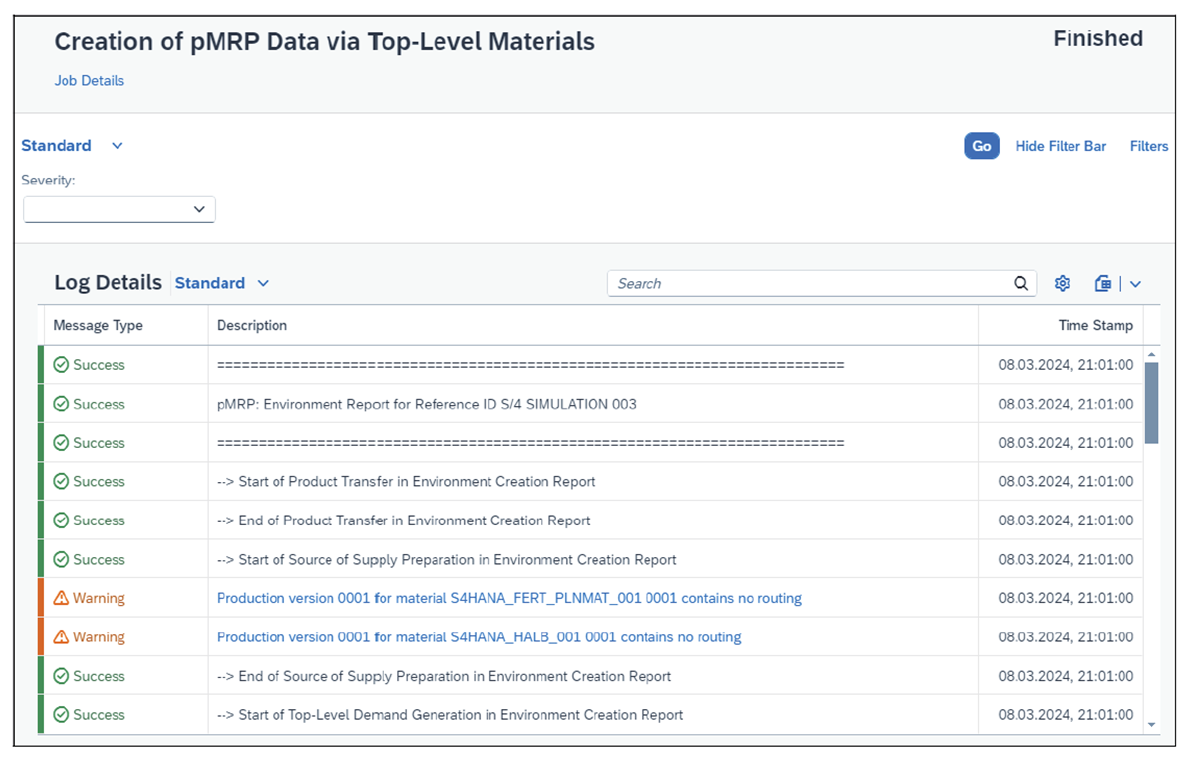Screen dimensions: 1191x763
Task: Click Warning icon beside S4HANA_FERT_PLNMAT message
Action: pyautogui.click(x=62, y=597)
